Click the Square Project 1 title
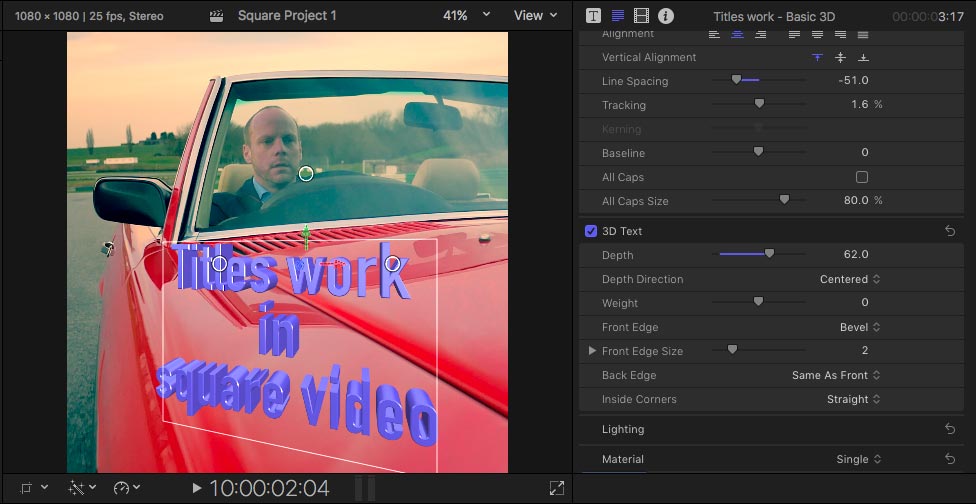Screen dimensions: 976x504 (x=287, y=16)
